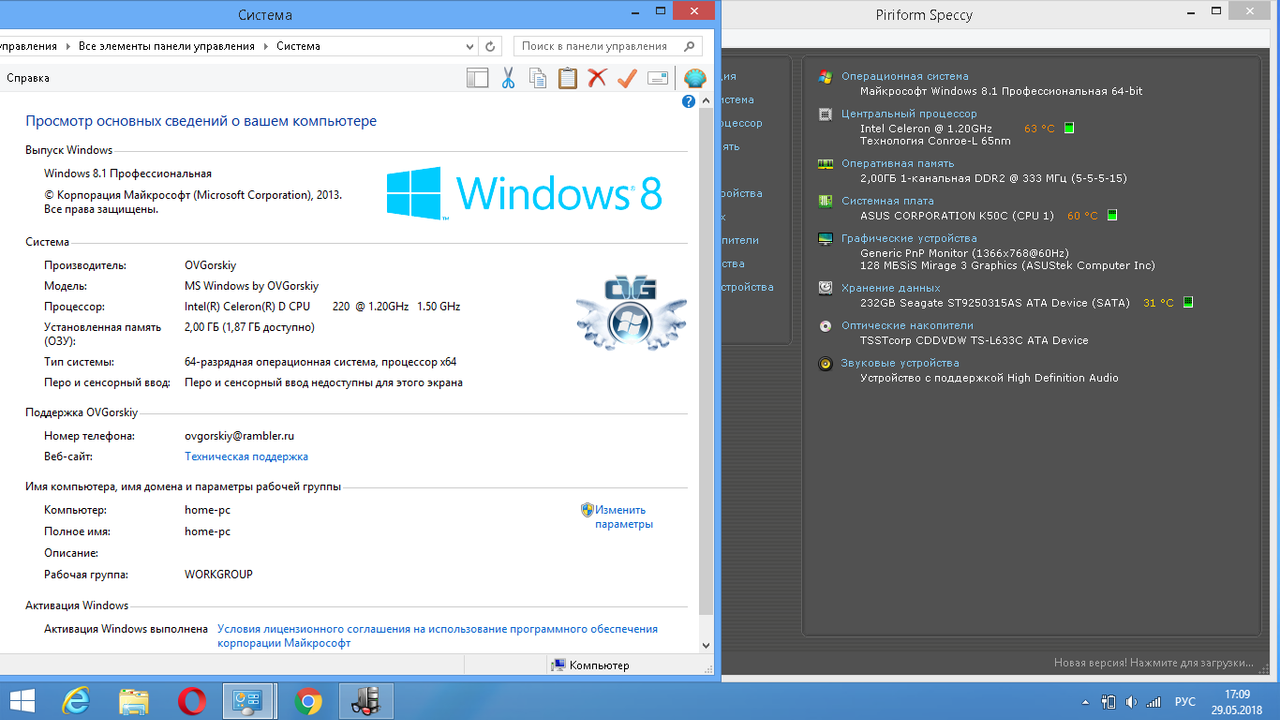Click Все элементы панели управления breadcrumb
Viewport: 1280px width, 720px height.
[166, 46]
